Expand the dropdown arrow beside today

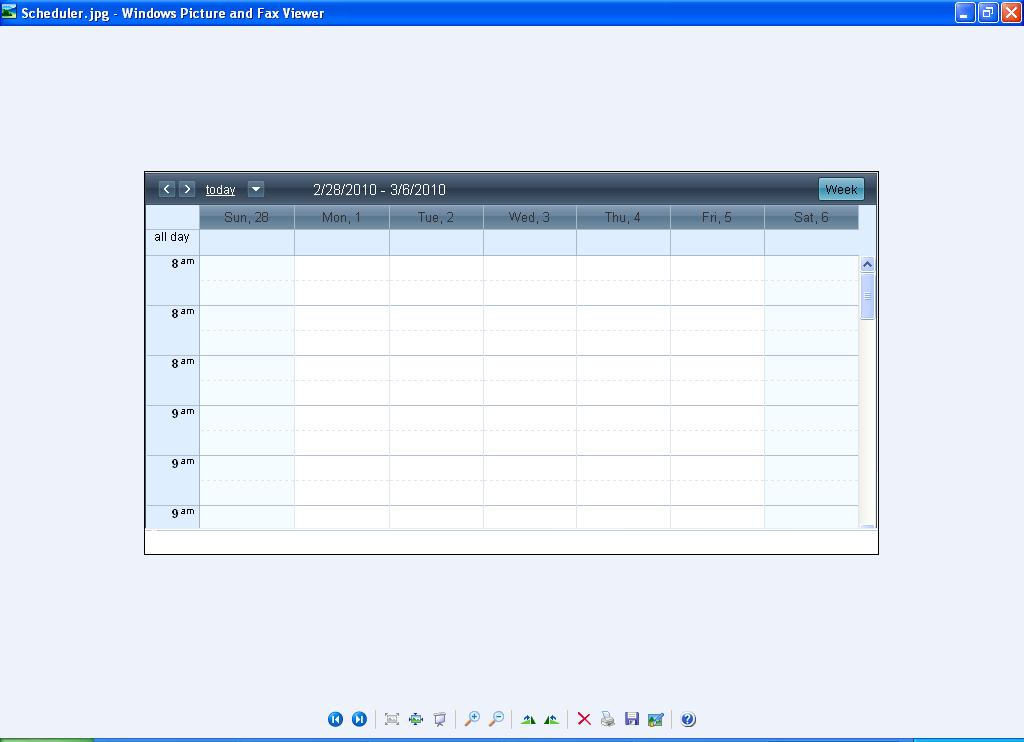[256, 189]
